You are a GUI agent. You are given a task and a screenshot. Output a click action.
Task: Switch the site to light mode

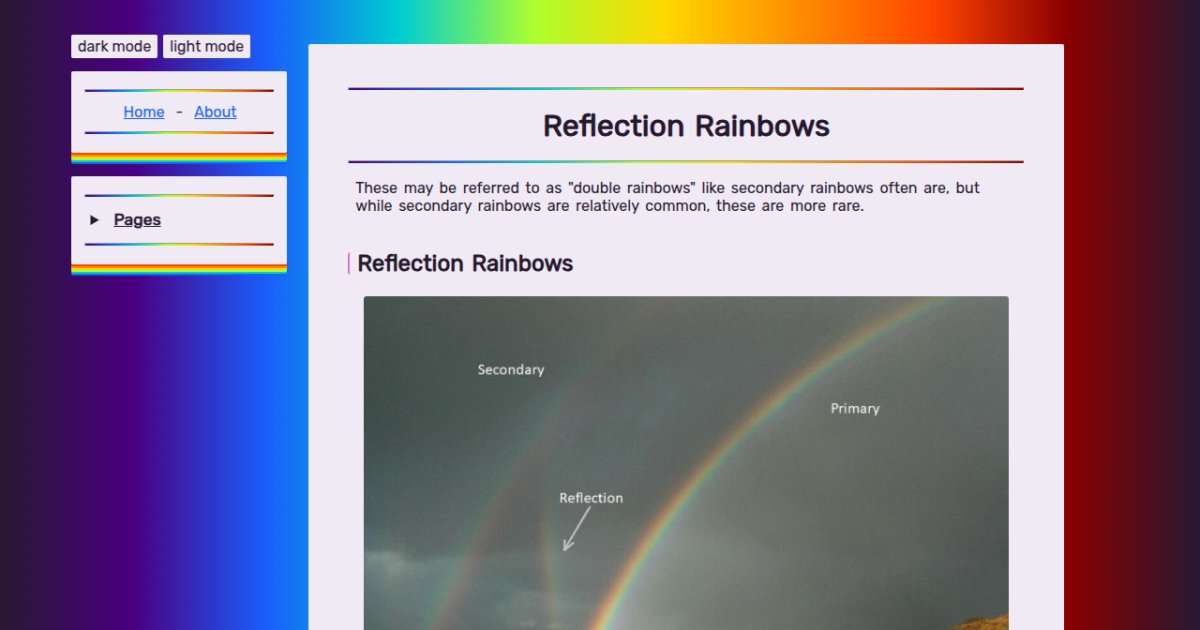(x=206, y=46)
